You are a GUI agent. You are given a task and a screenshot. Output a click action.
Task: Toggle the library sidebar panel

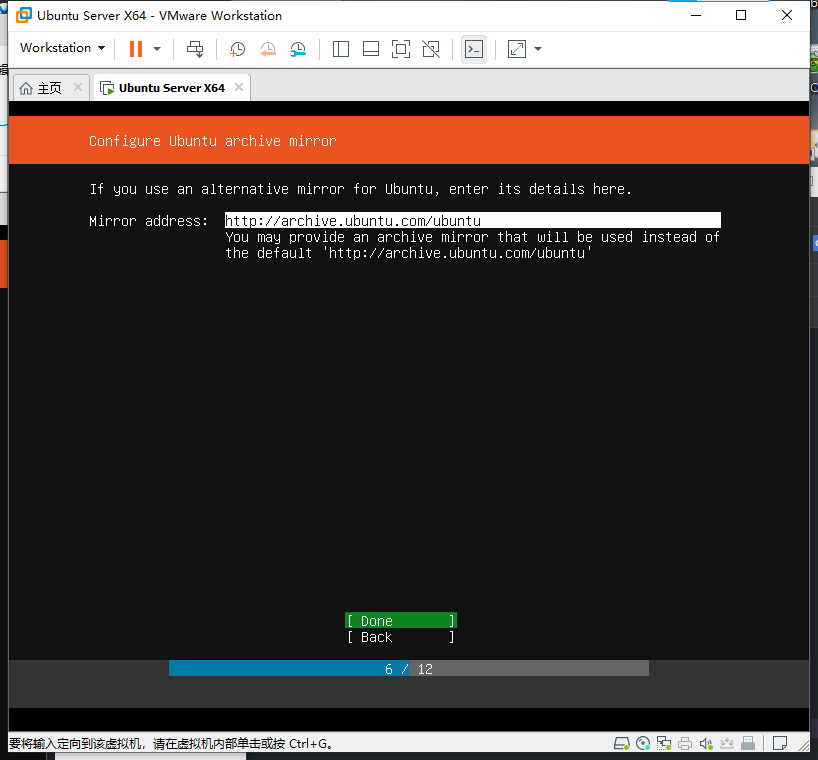click(341, 49)
